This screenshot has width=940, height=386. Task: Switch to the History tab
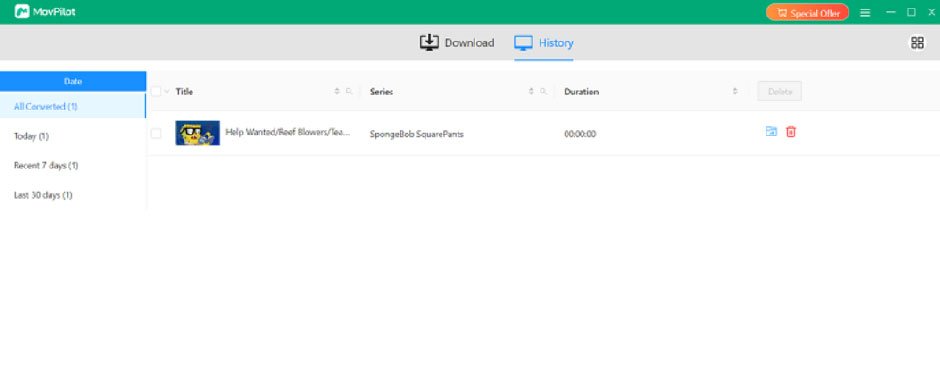pos(544,43)
